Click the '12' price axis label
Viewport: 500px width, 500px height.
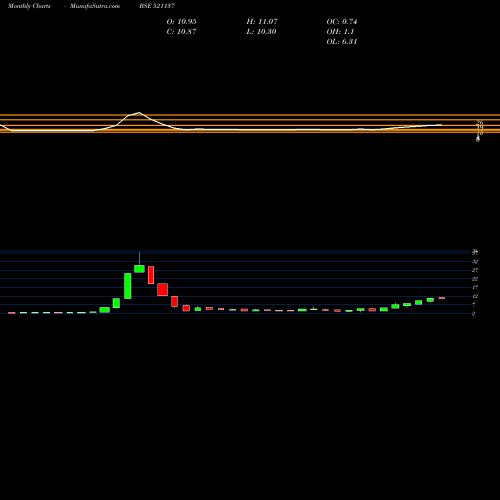(475, 296)
